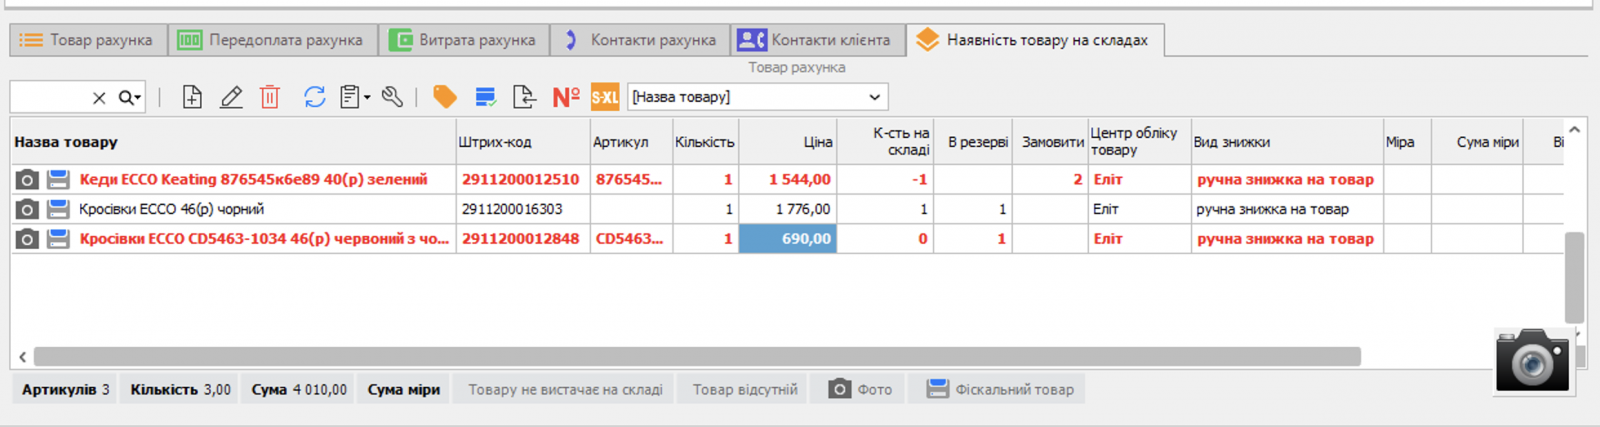Click the export document arrow icon
1600x427 pixels.
(524, 97)
